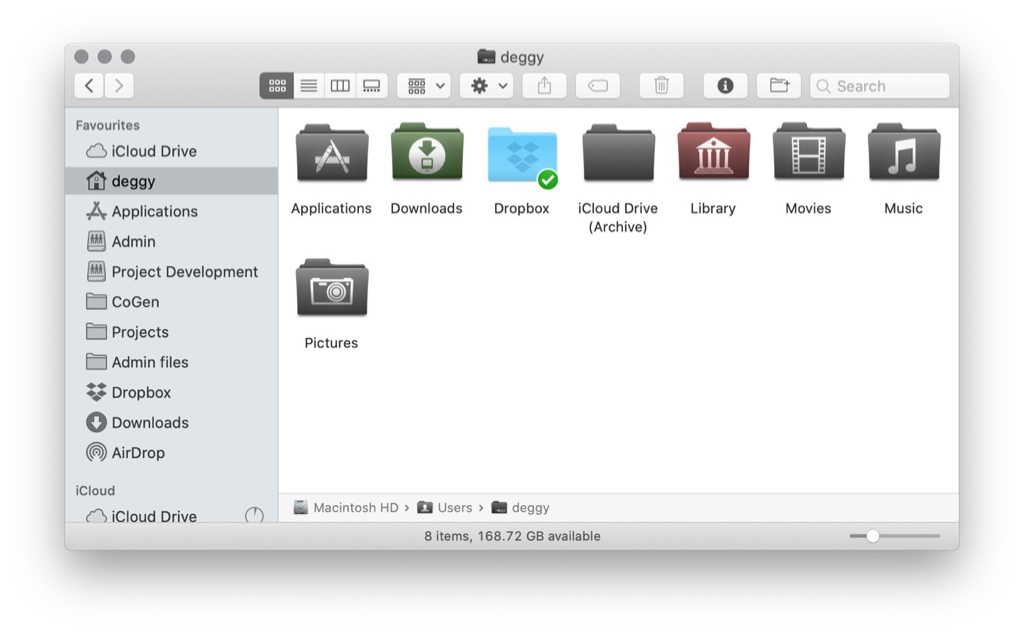The image size is (1024, 636).
Task: Click the Library folder label text
Action: (713, 208)
